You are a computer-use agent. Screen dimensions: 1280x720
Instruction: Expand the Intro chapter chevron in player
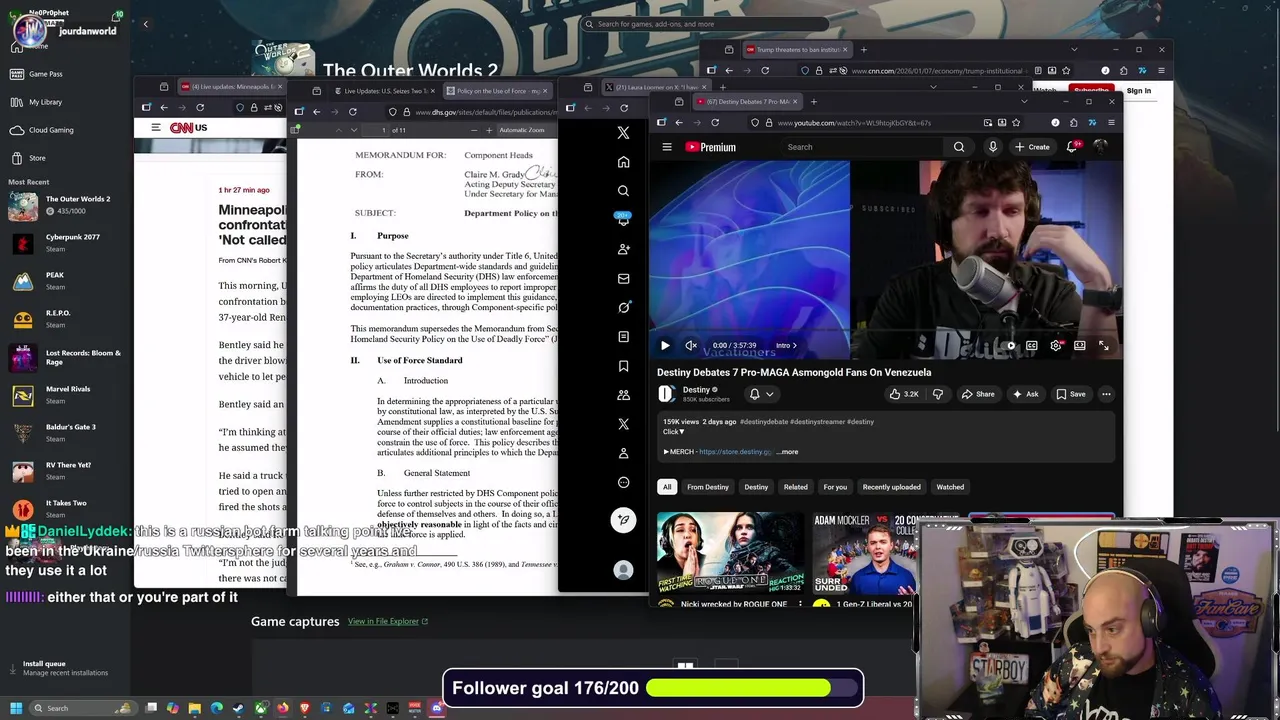pyautogui.click(x=793, y=345)
